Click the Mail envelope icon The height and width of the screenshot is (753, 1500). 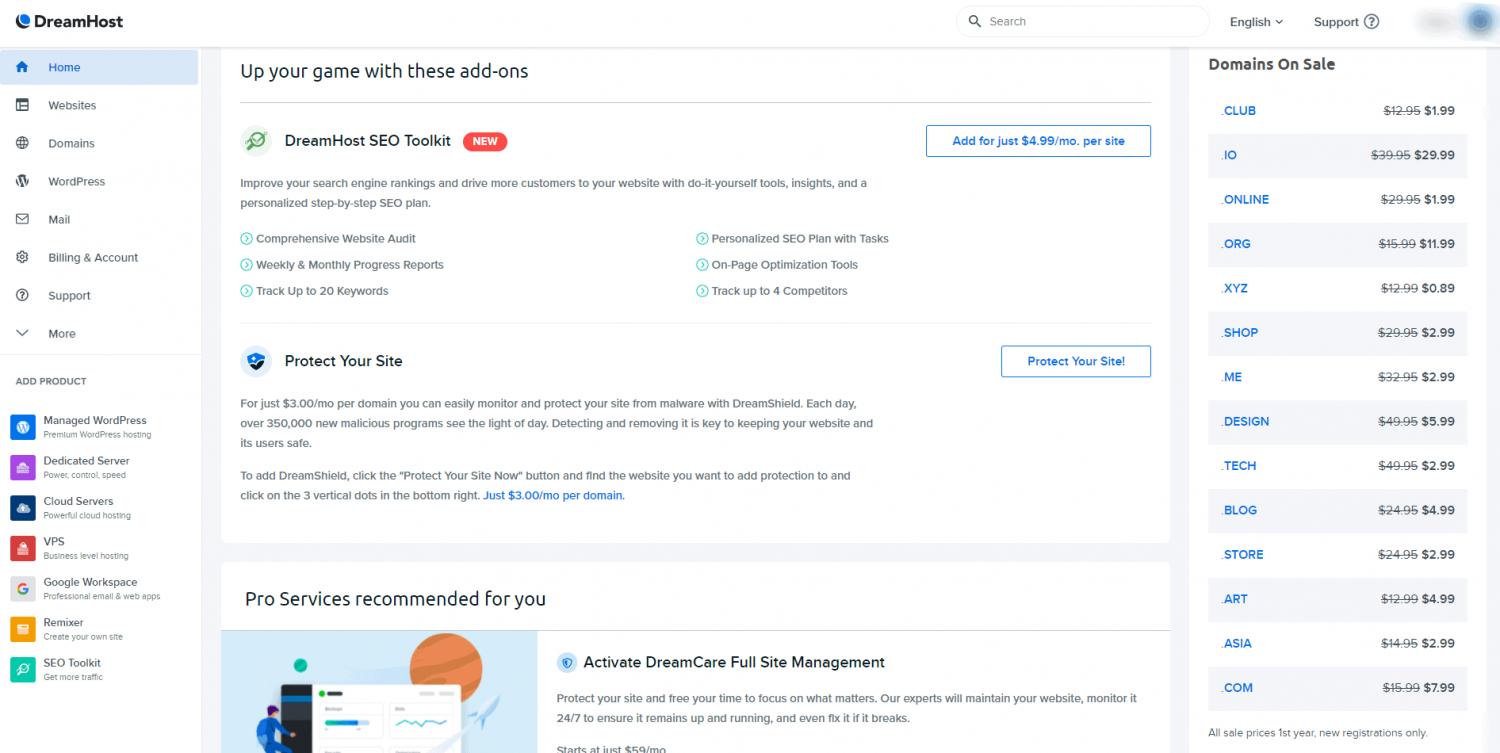click(x=22, y=219)
